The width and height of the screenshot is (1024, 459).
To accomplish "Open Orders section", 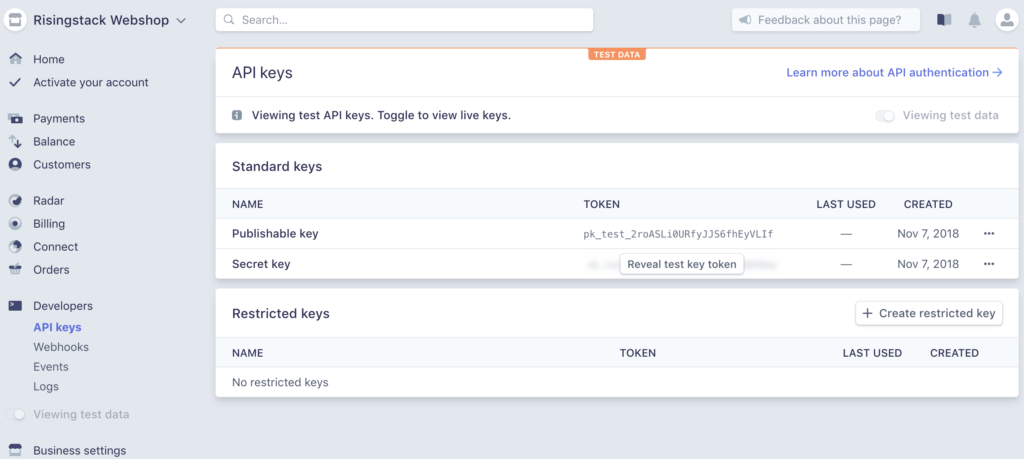I will tap(51, 270).
